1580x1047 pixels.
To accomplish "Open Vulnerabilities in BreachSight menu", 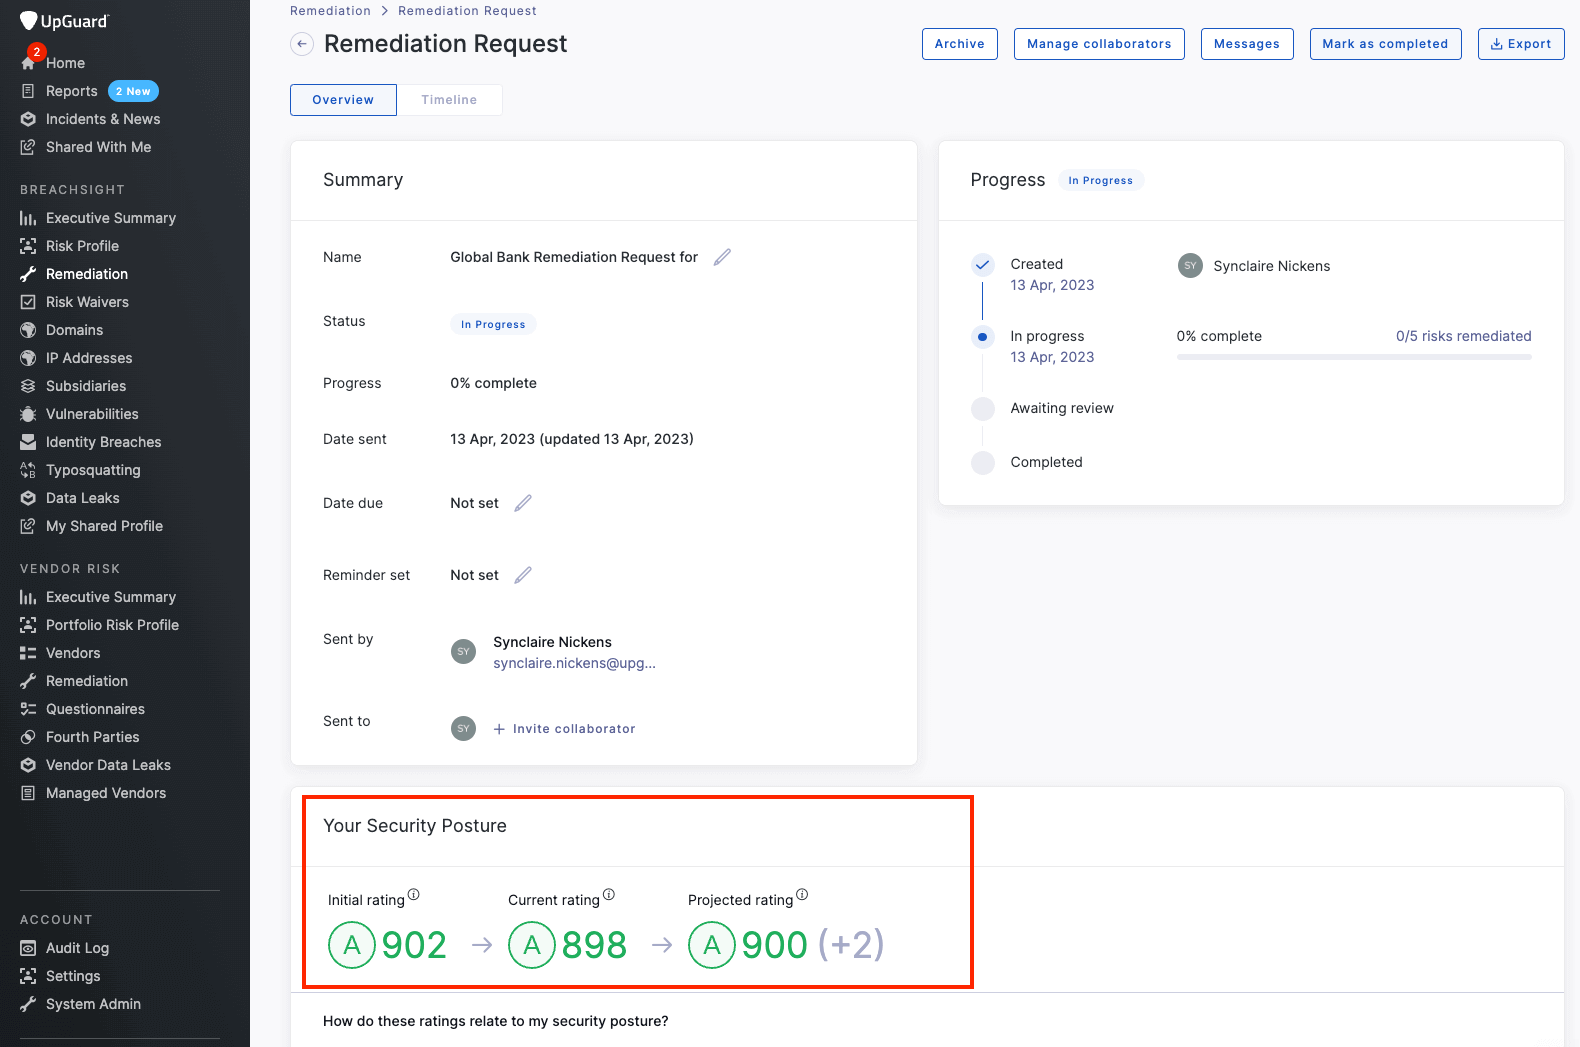I will coord(92,414).
